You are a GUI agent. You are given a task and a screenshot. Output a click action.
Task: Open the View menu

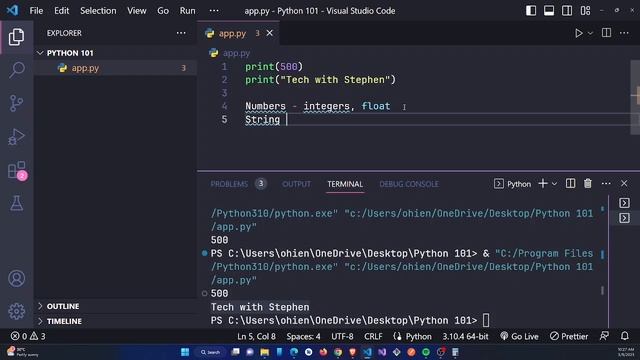(x=137, y=11)
